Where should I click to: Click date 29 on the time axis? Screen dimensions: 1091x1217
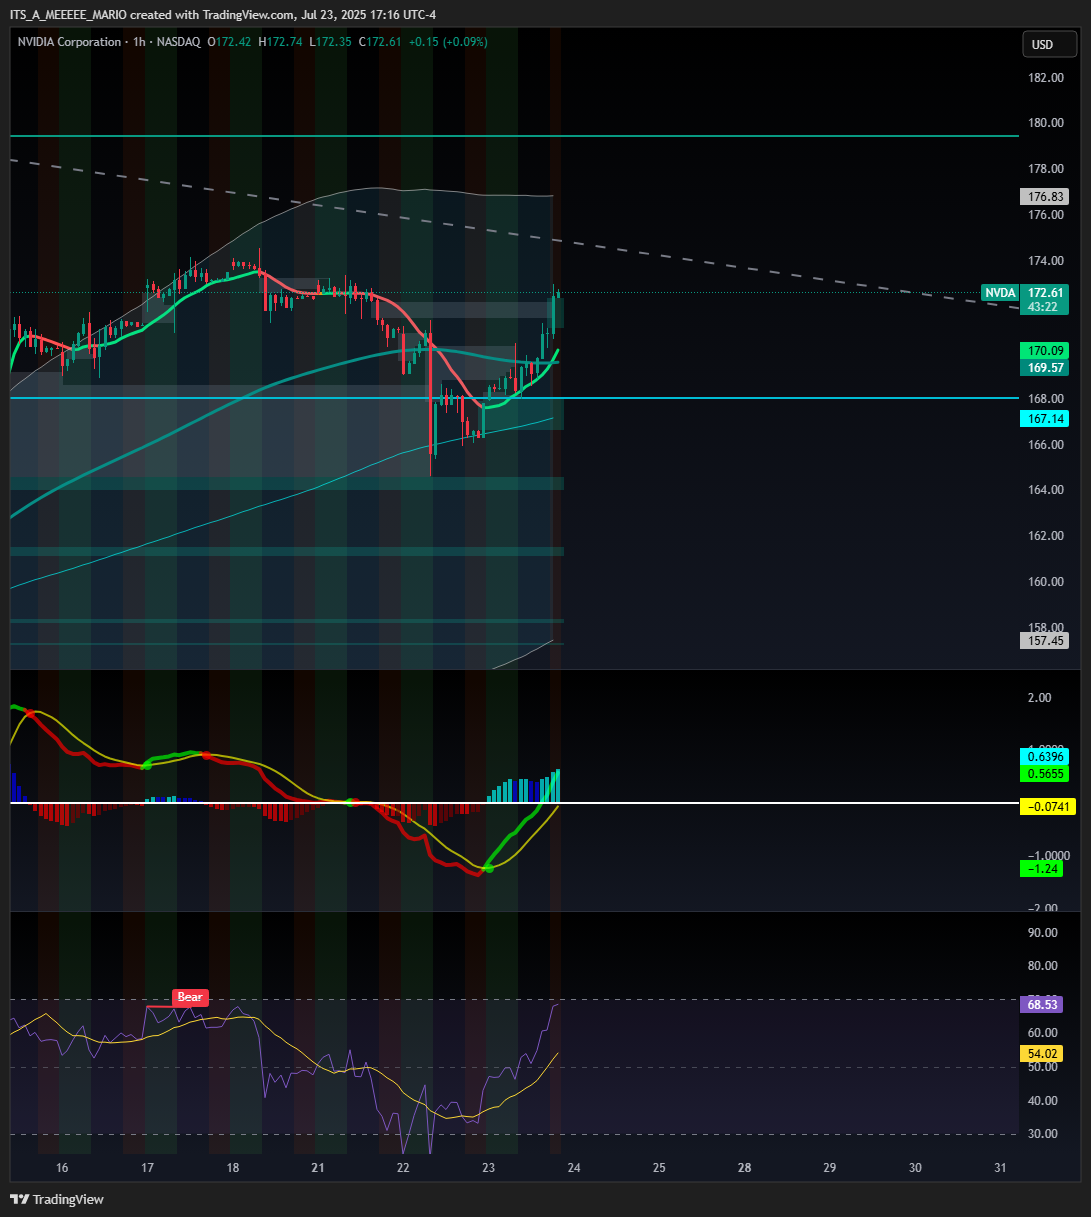point(830,1168)
